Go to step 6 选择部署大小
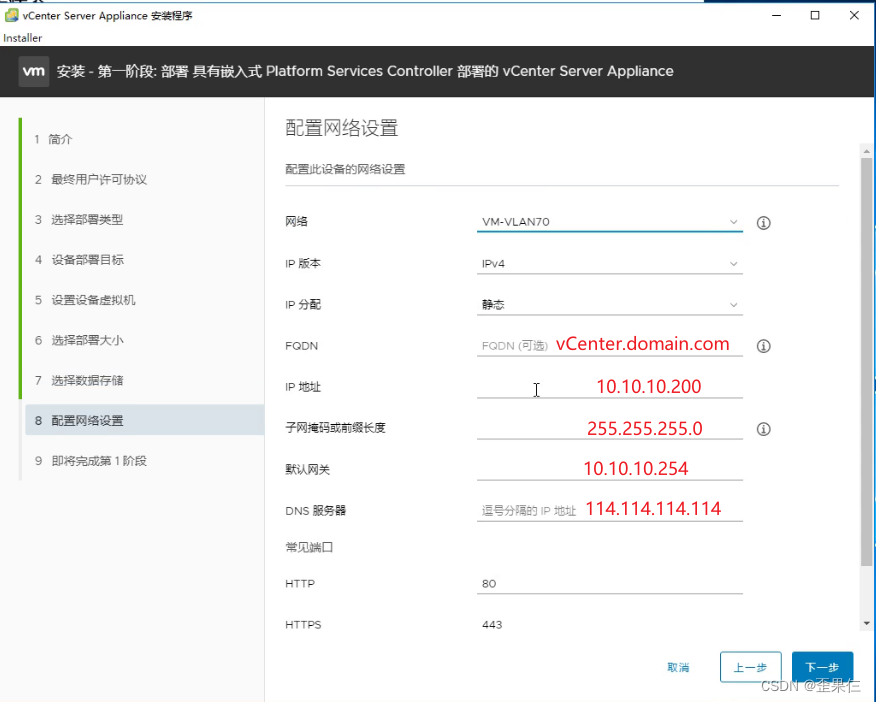This screenshot has width=876, height=702. tap(79, 340)
